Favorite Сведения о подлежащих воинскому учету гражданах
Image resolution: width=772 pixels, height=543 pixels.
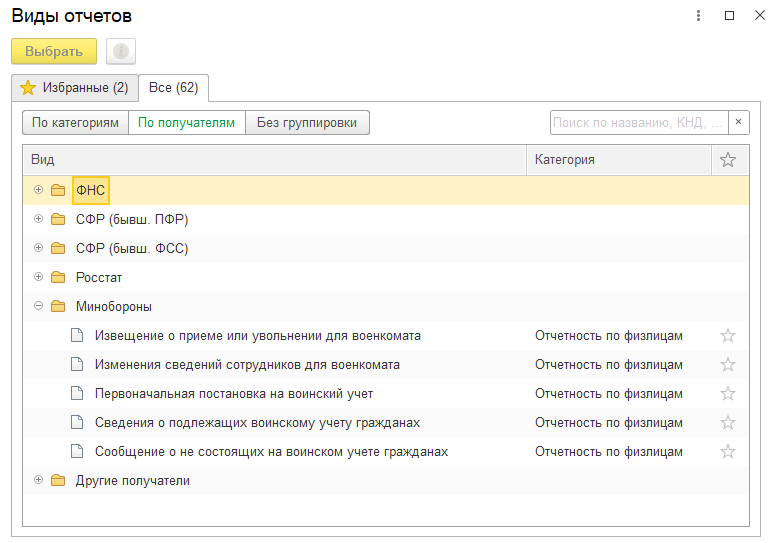pyautogui.click(x=728, y=423)
